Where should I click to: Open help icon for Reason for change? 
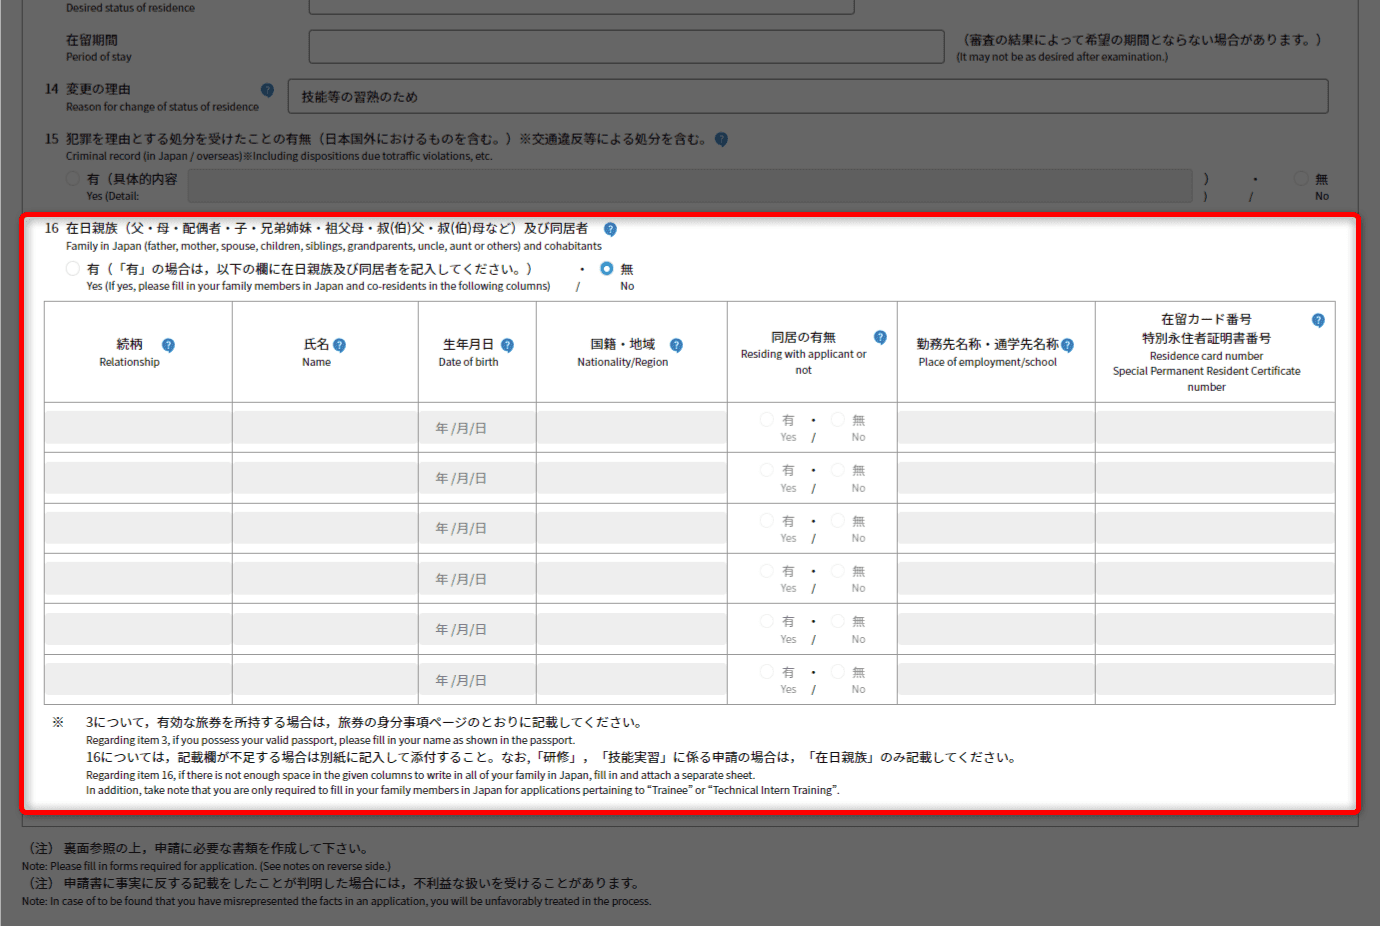267,90
